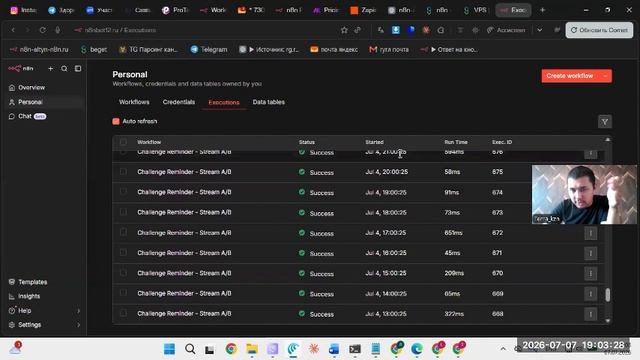The height and width of the screenshot is (360, 640).
Task: Open the actions menu for execution 872
Action: tap(591, 233)
